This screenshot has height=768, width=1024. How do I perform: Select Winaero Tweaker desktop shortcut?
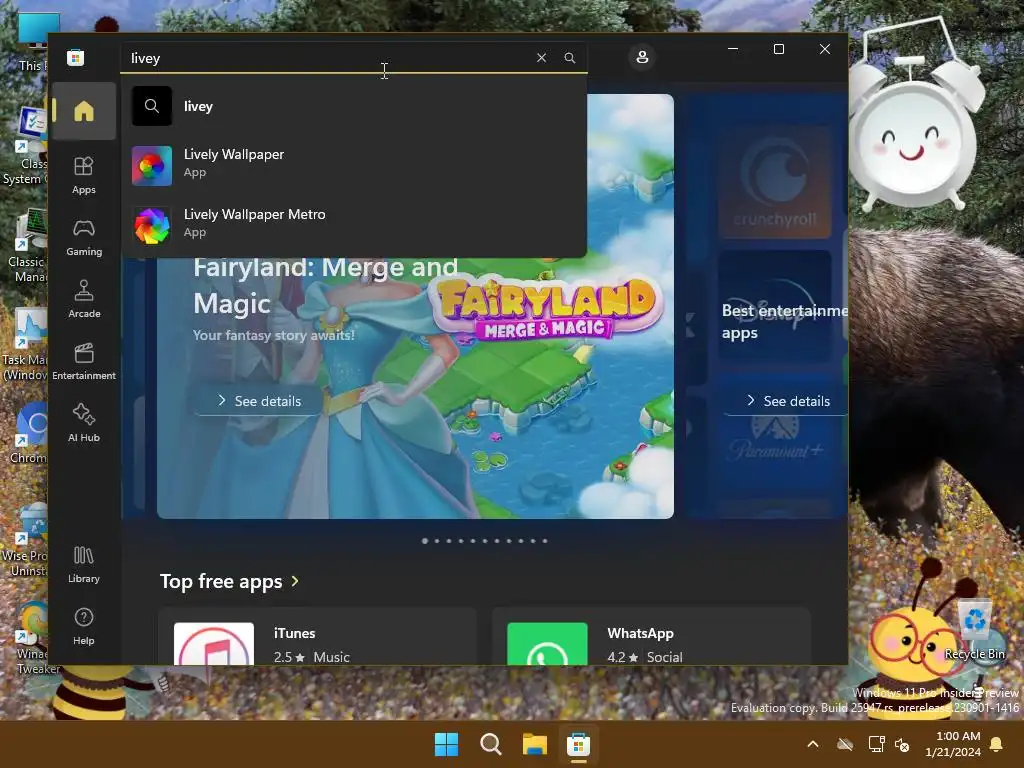click(29, 638)
